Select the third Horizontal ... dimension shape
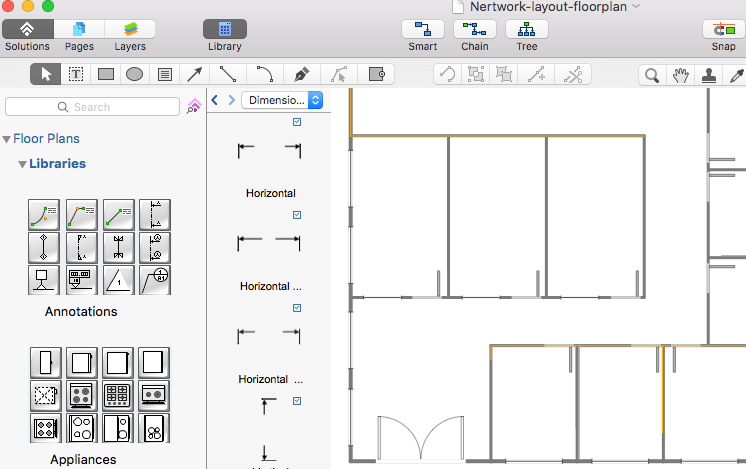The image size is (746, 469). tap(269, 336)
